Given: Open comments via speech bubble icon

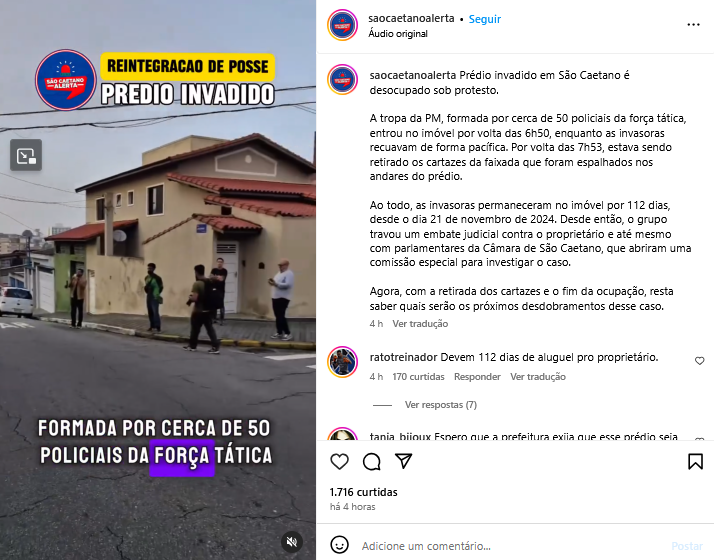Looking at the screenshot, I should pos(372,462).
